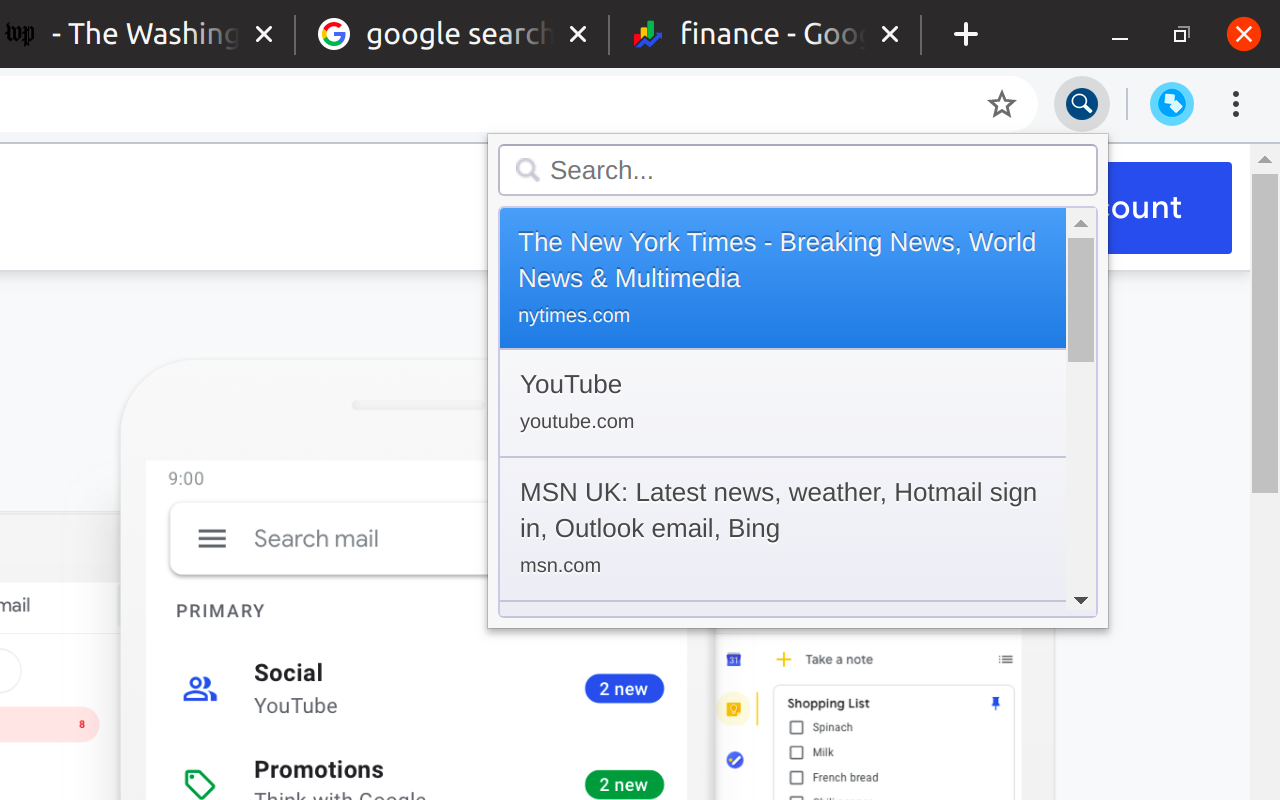Click the Promotions tag icon

200,784
